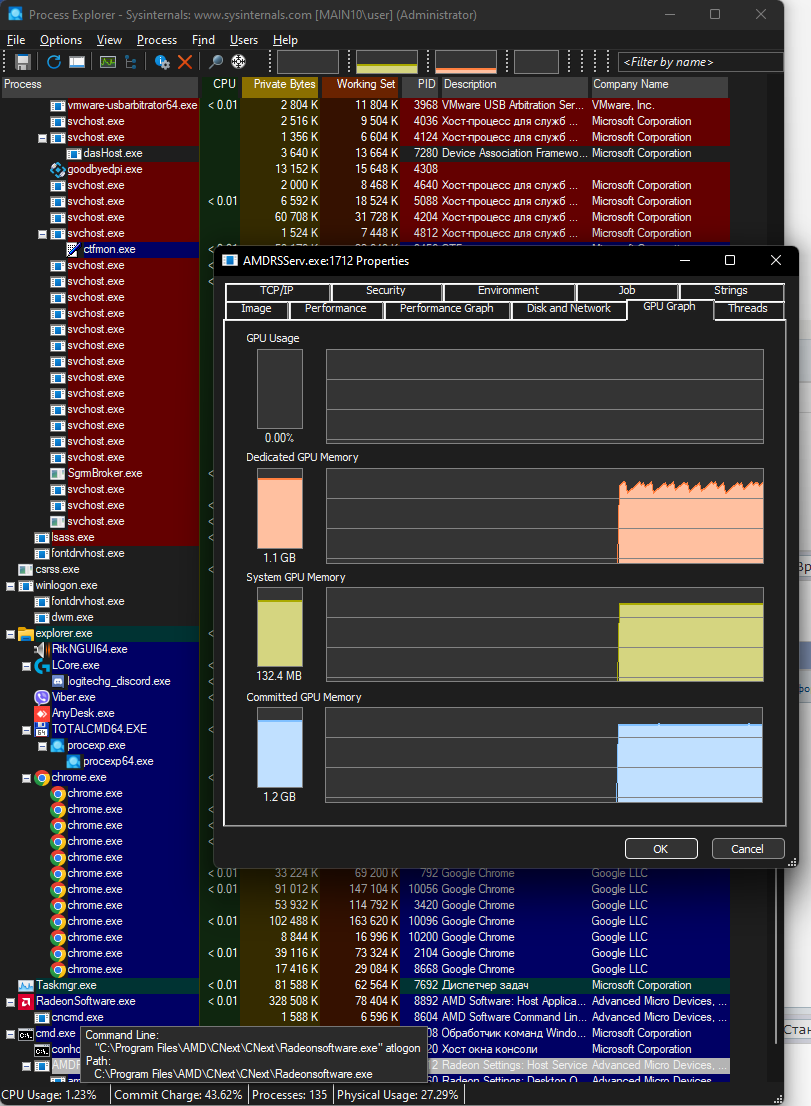Image resolution: width=811 pixels, height=1106 pixels.
Task: Click the RtkNGUI64.exe speaker icon
Action: (42, 649)
